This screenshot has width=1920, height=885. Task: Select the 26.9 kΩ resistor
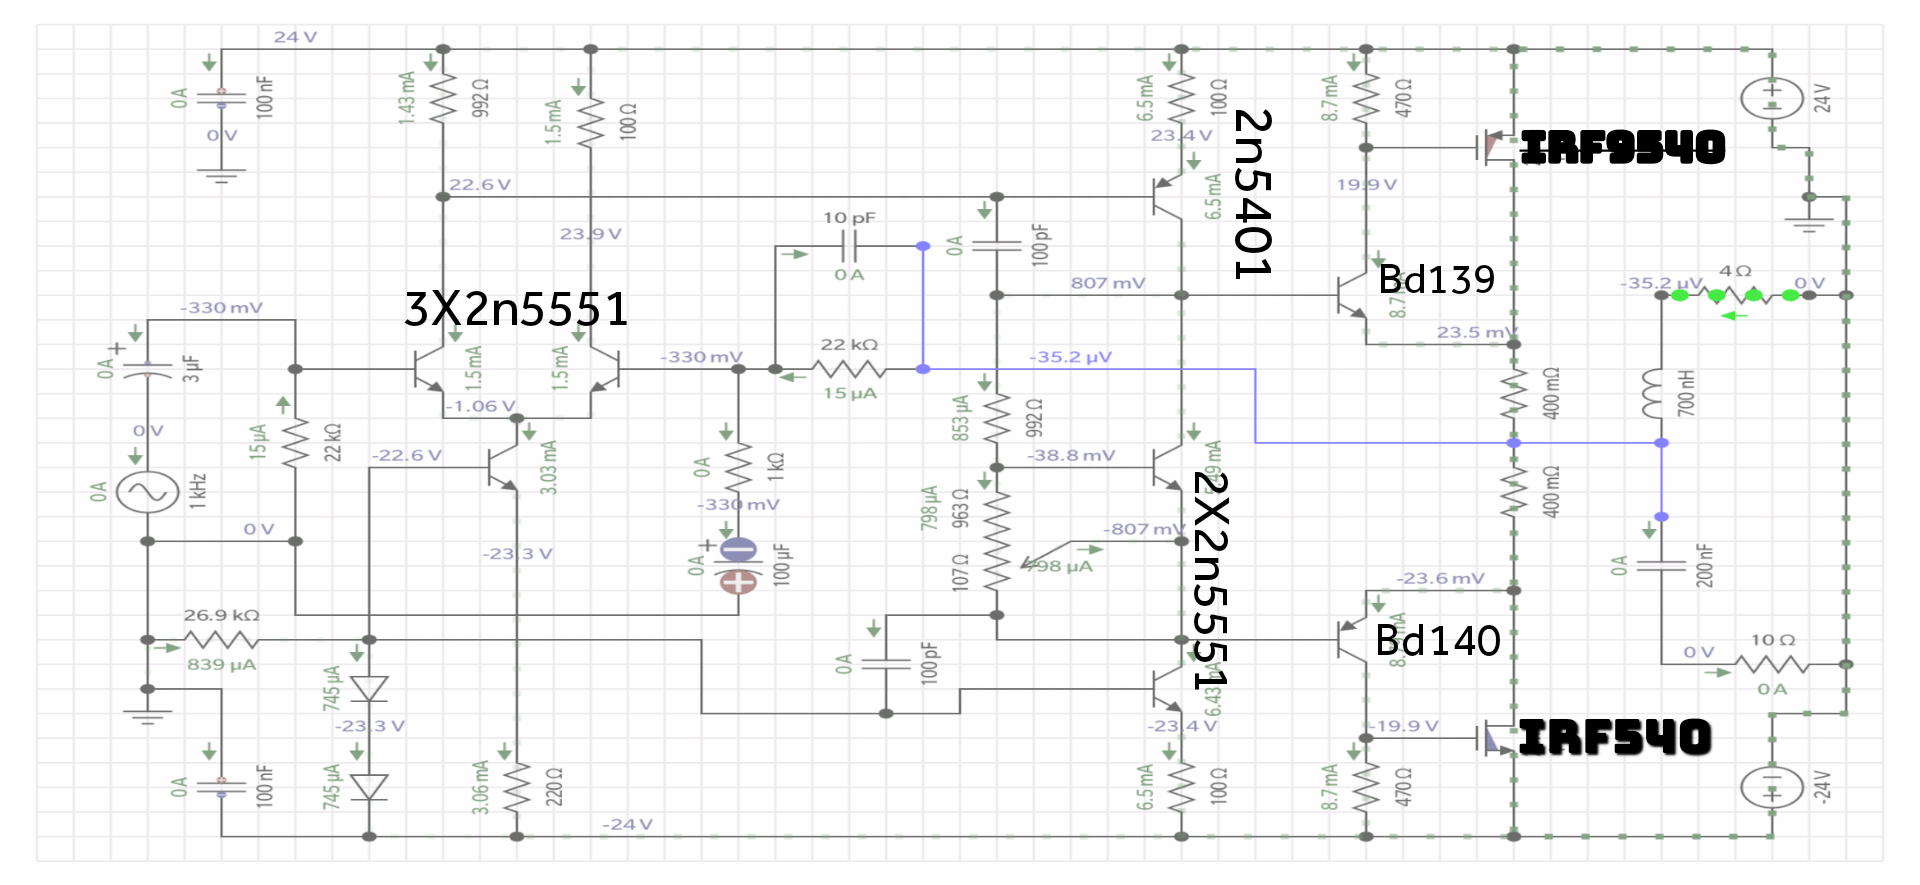221,640
